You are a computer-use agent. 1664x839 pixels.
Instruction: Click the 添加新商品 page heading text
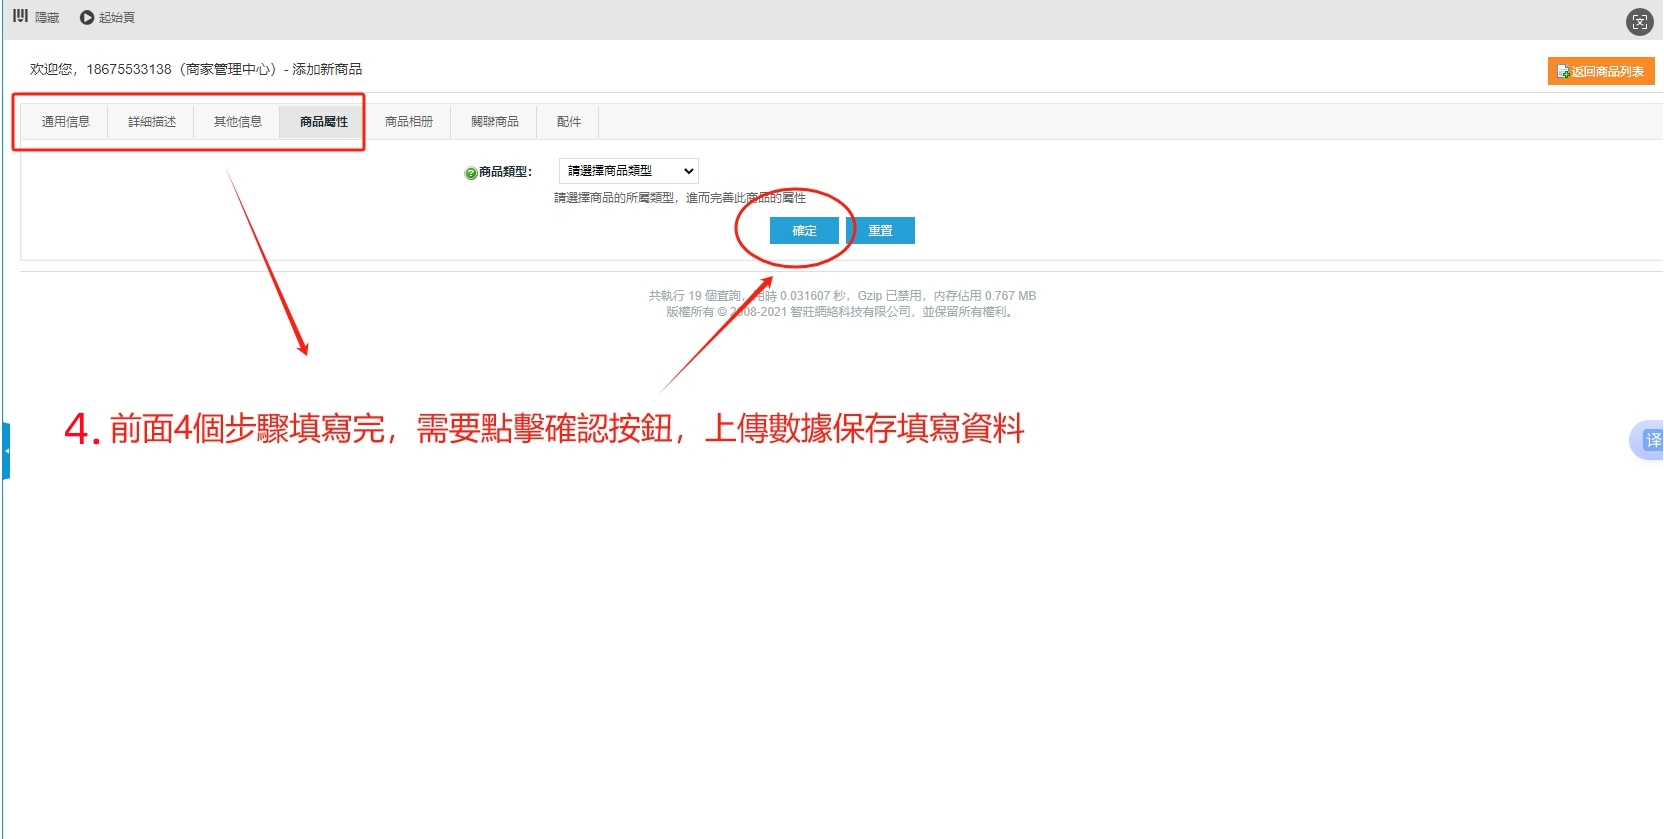(327, 69)
